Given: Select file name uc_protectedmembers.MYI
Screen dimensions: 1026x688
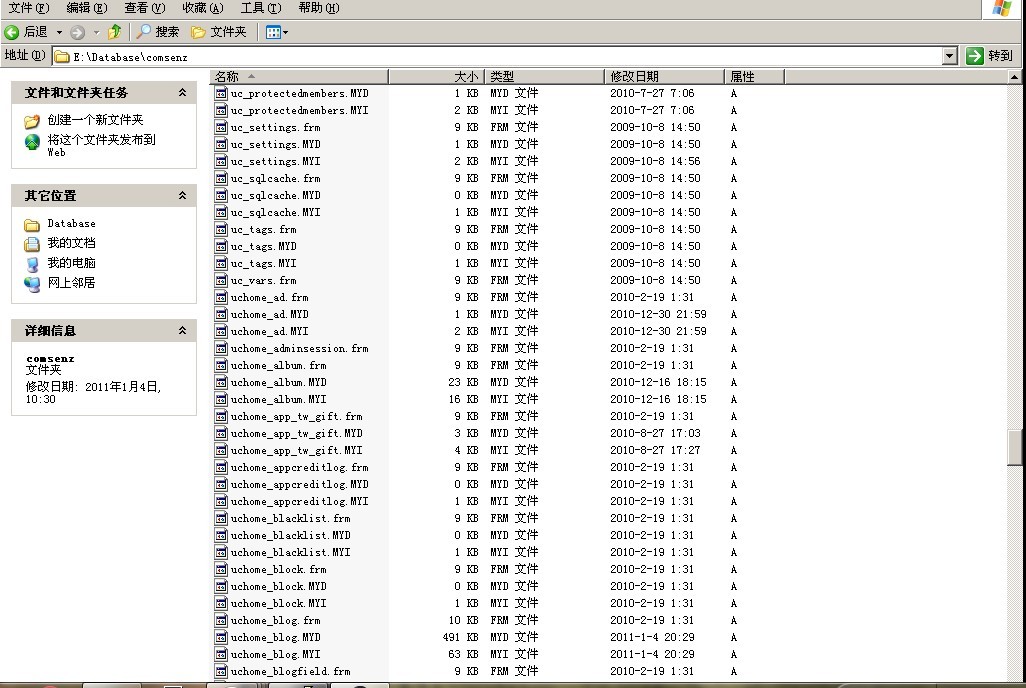Looking at the screenshot, I should (x=299, y=111).
